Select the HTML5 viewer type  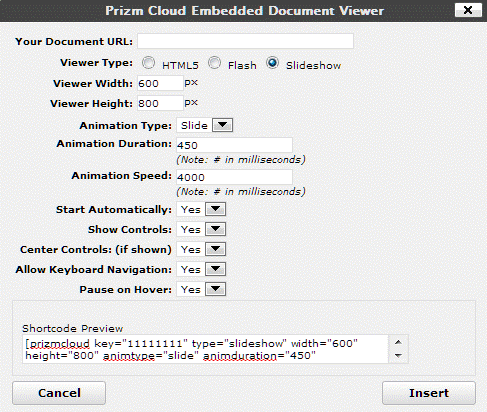pyautogui.click(x=148, y=63)
